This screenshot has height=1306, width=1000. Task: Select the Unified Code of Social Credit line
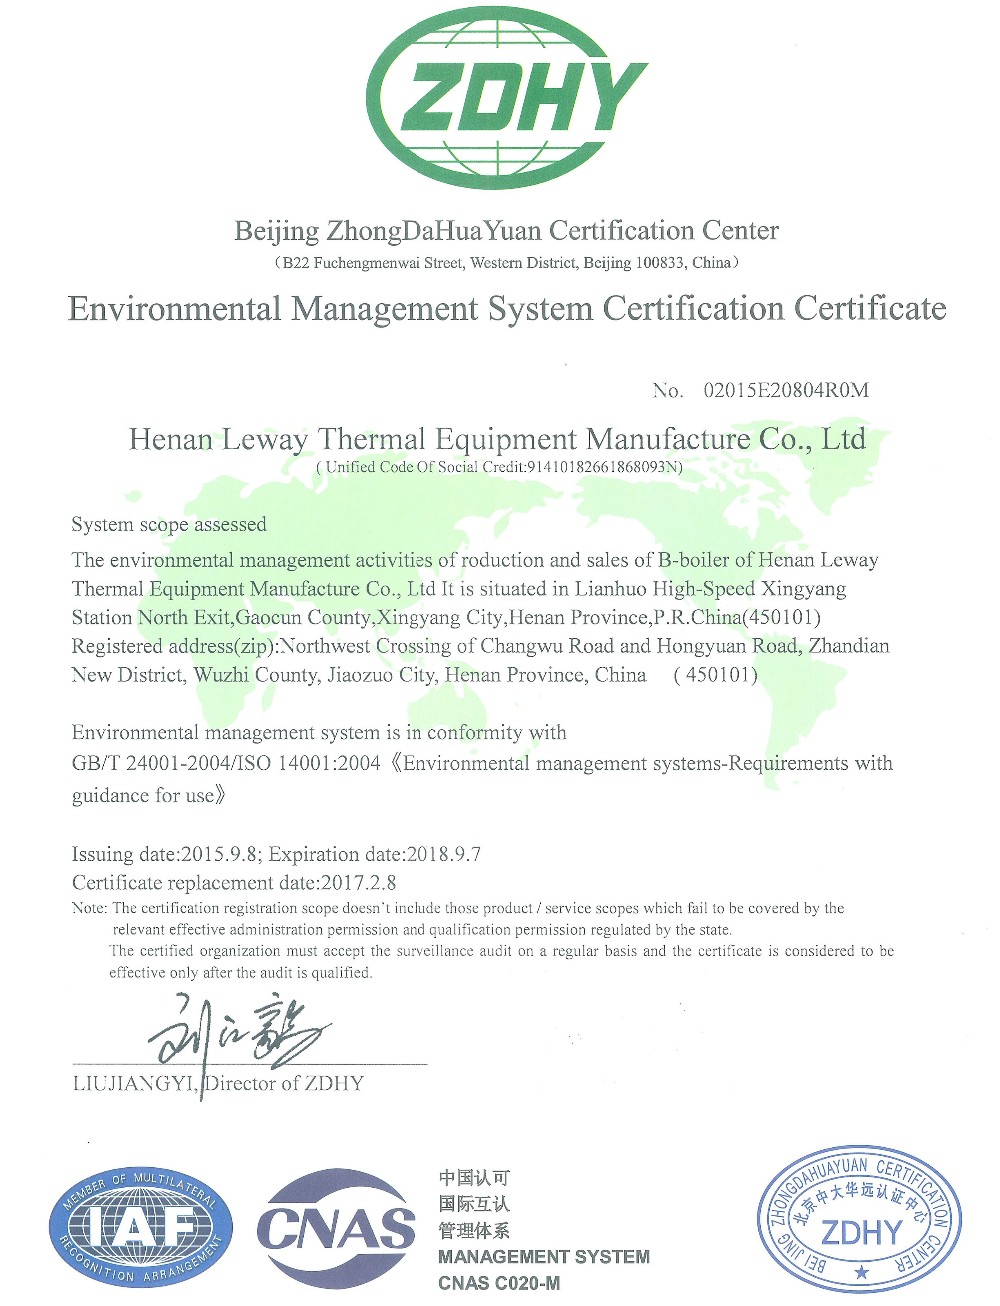[x=499, y=467]
